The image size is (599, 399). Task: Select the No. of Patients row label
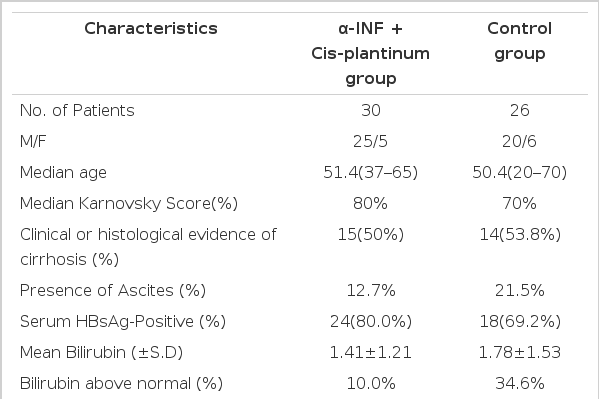pyautogui.click(x=77, y=110)
